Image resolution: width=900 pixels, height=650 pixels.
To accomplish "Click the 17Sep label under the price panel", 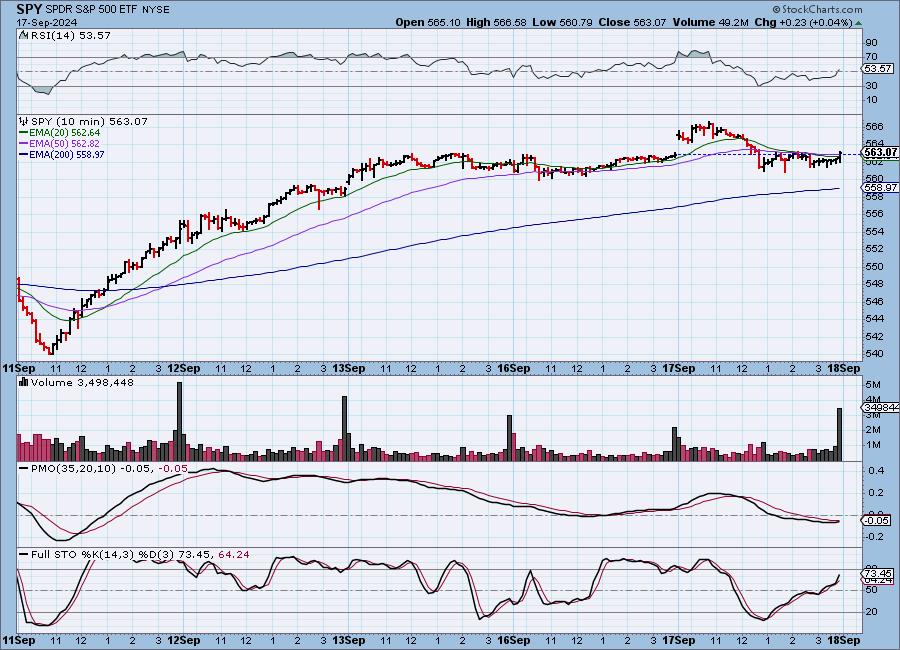I will click(x=679, y=368).
